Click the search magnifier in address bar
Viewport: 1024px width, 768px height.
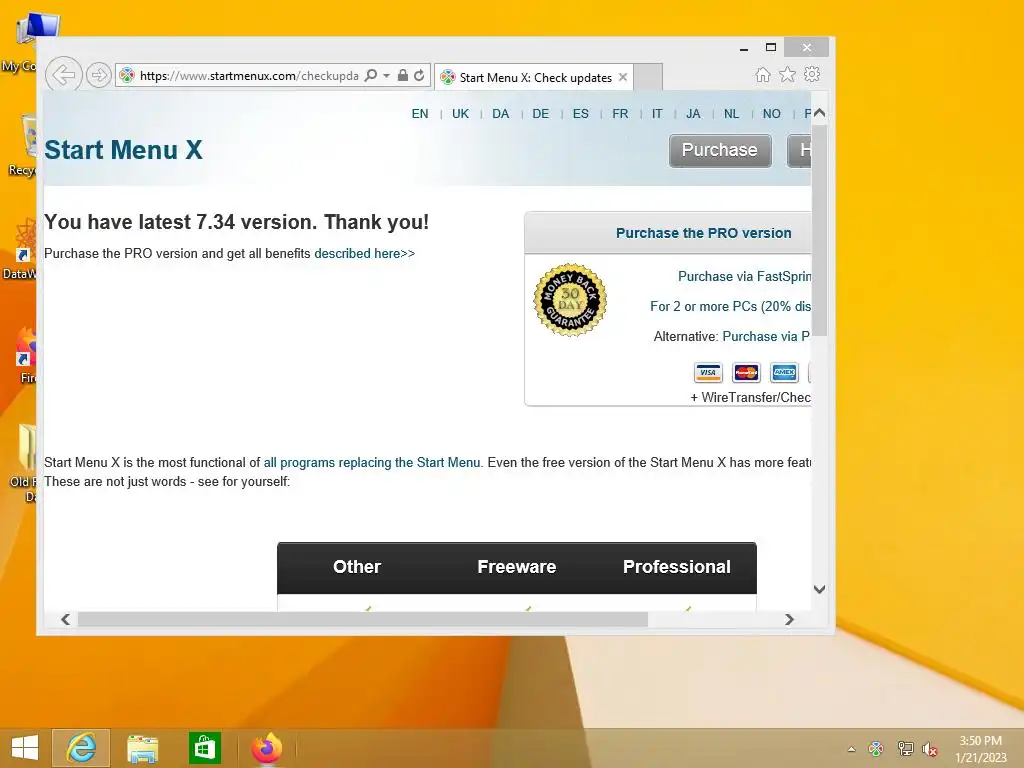(371, 75)
